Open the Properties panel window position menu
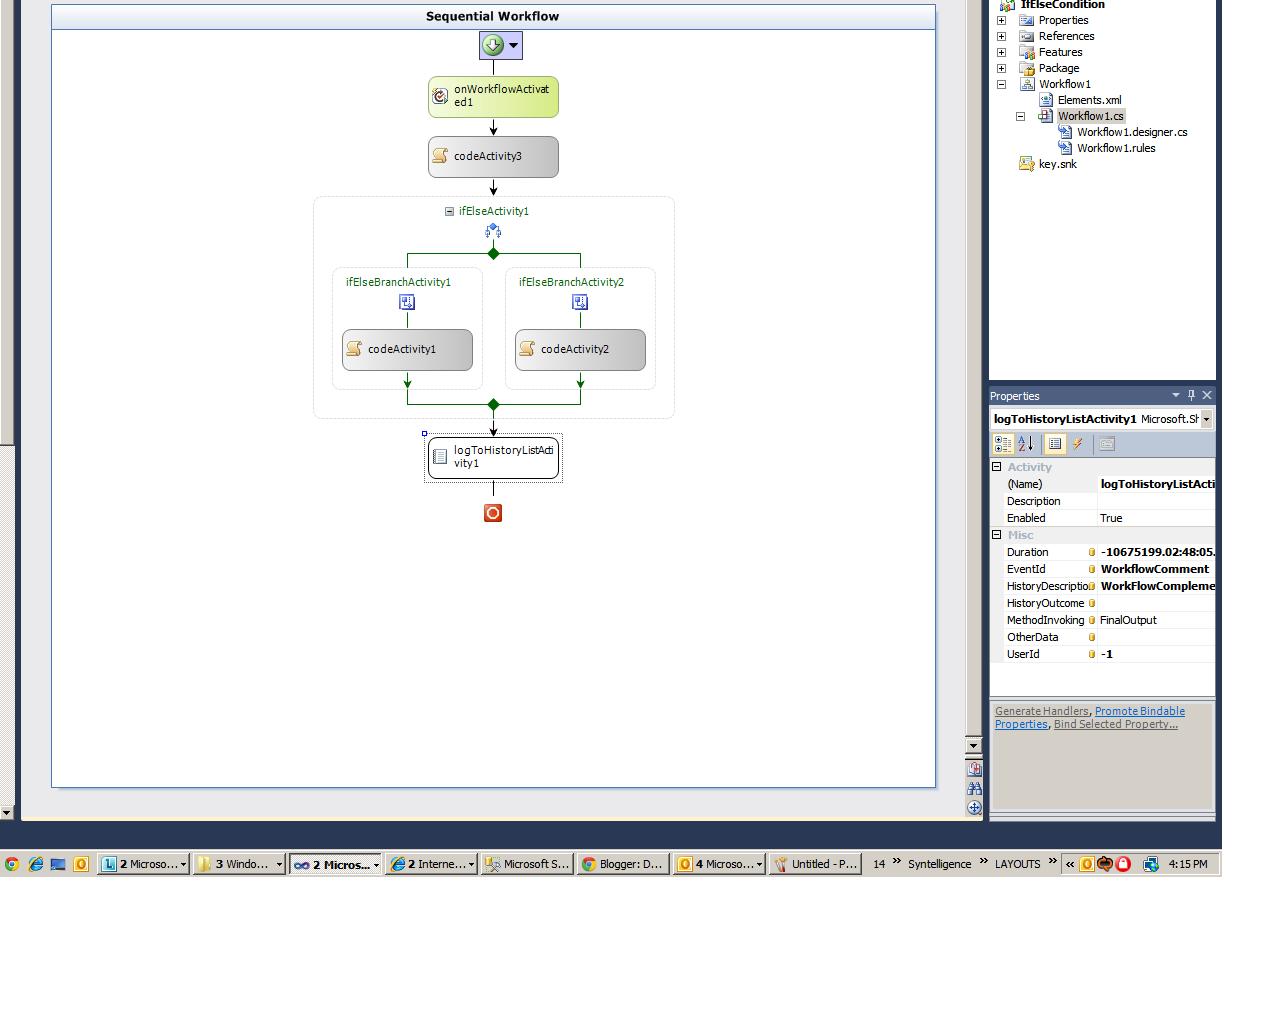1280x1024 pixels. (x=1176, y=395)
